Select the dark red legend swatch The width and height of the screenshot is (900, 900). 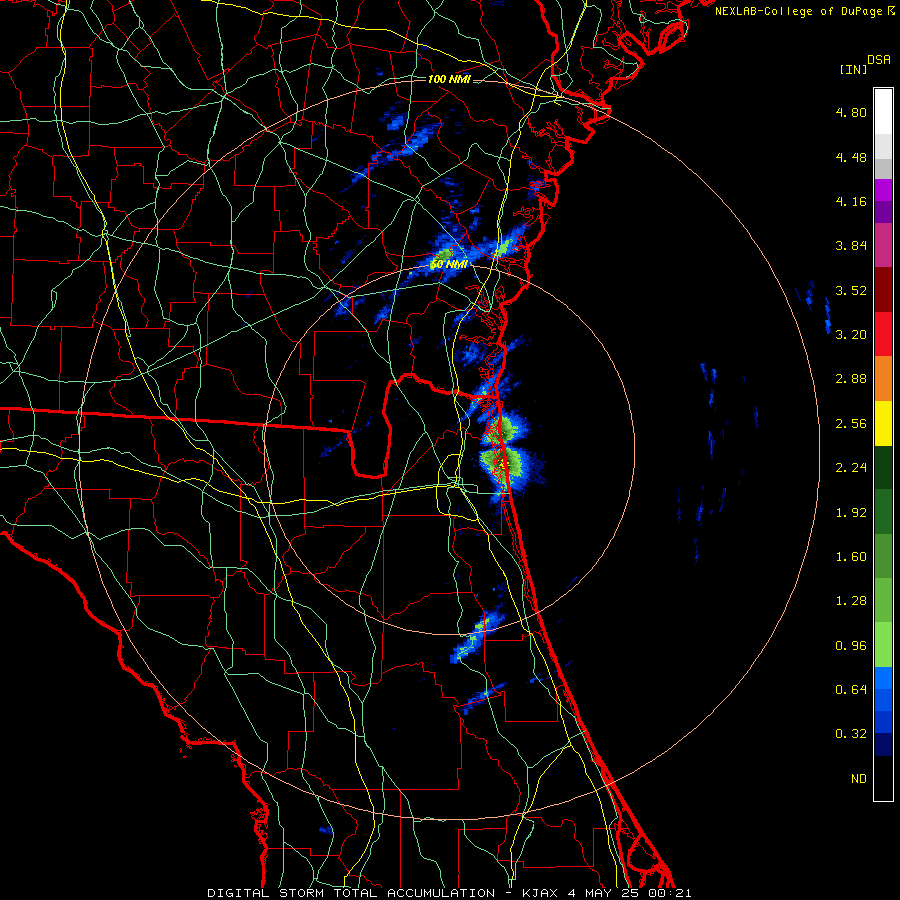[883, 290]
